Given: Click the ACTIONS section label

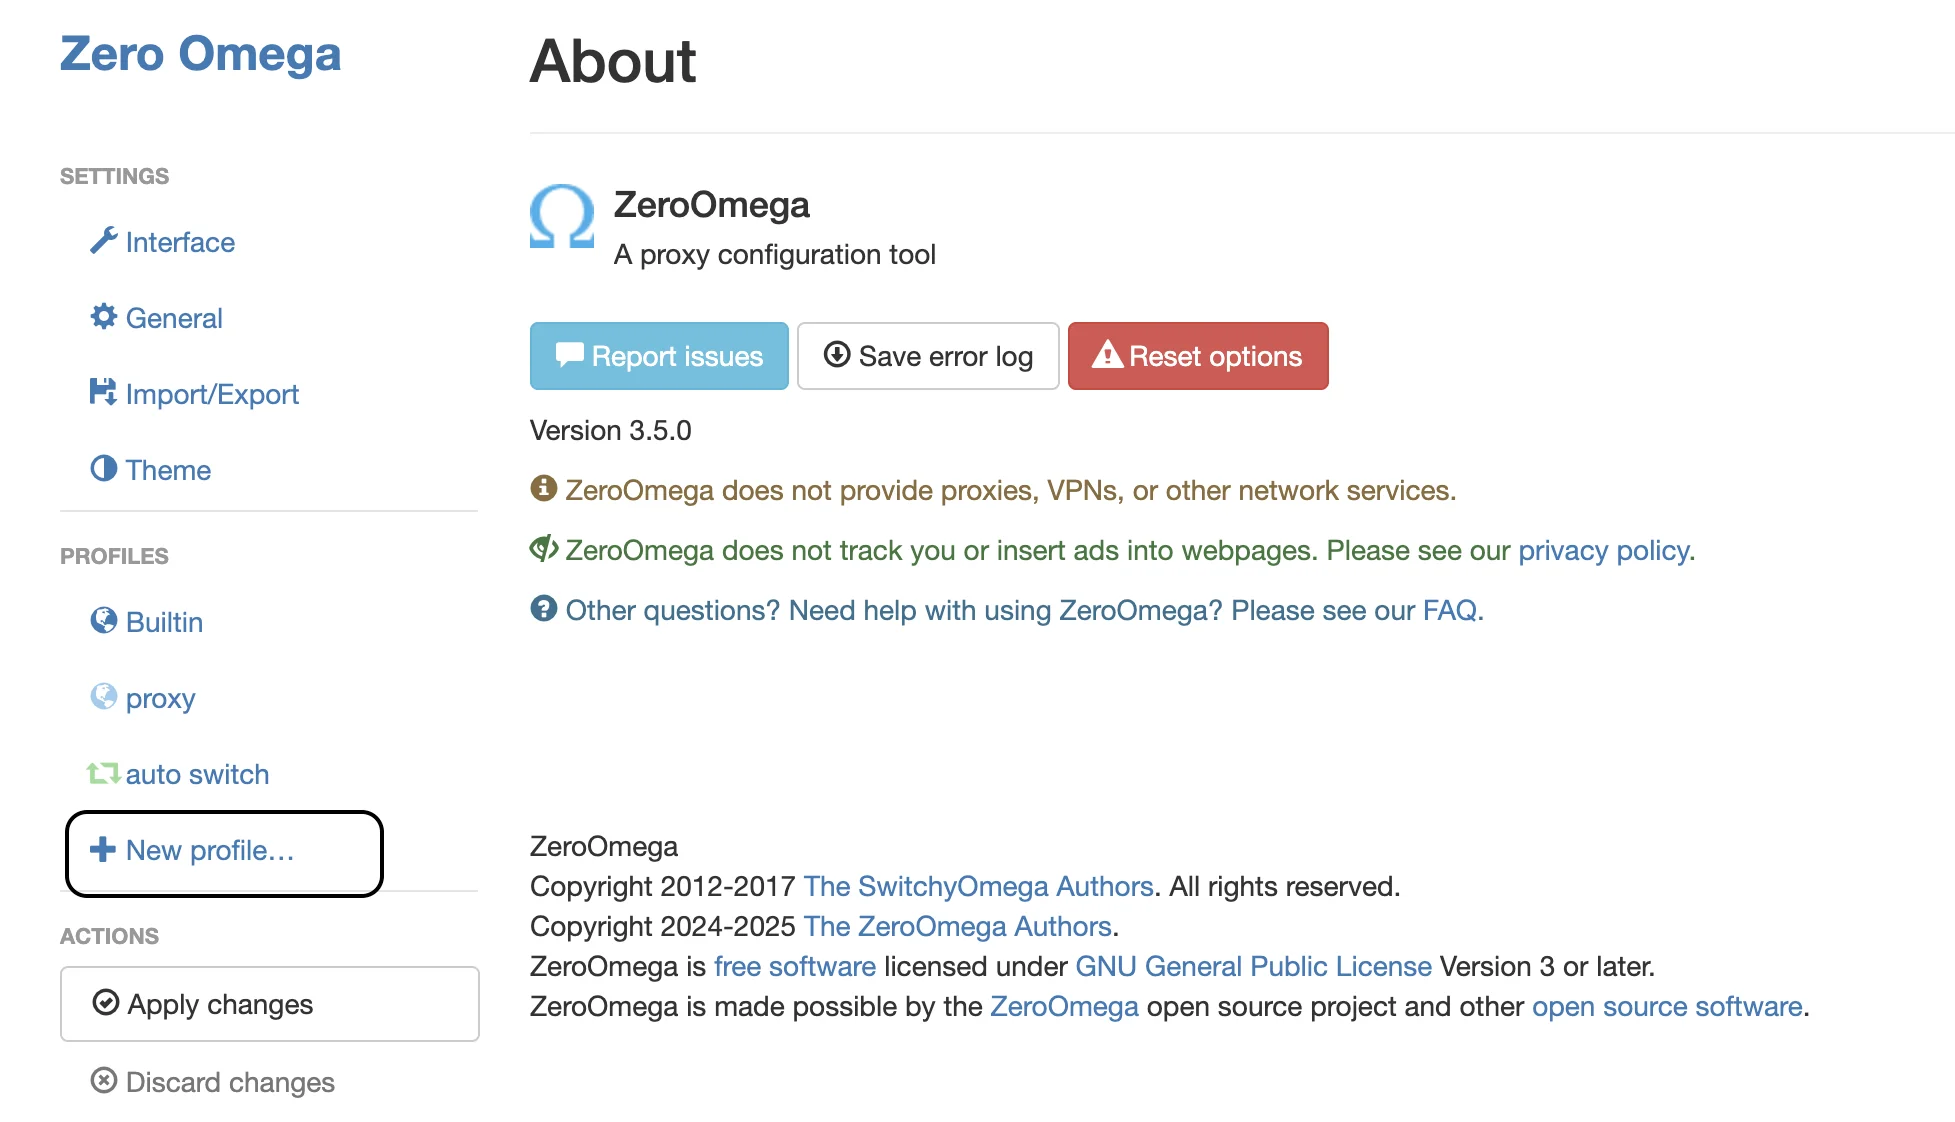Looking at the screenshot, I should coord(109,936).
